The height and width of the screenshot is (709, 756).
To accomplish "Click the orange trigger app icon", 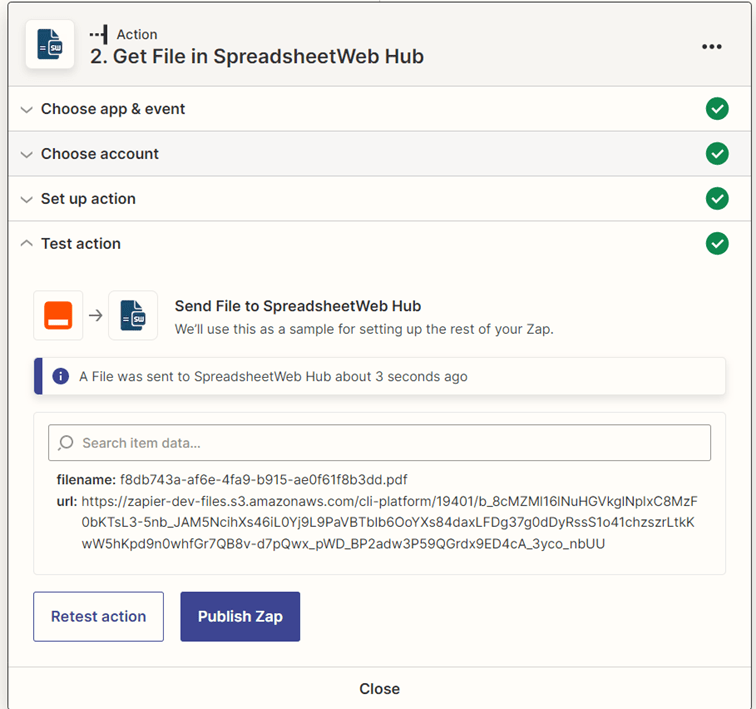I will (x=58, y=315).
